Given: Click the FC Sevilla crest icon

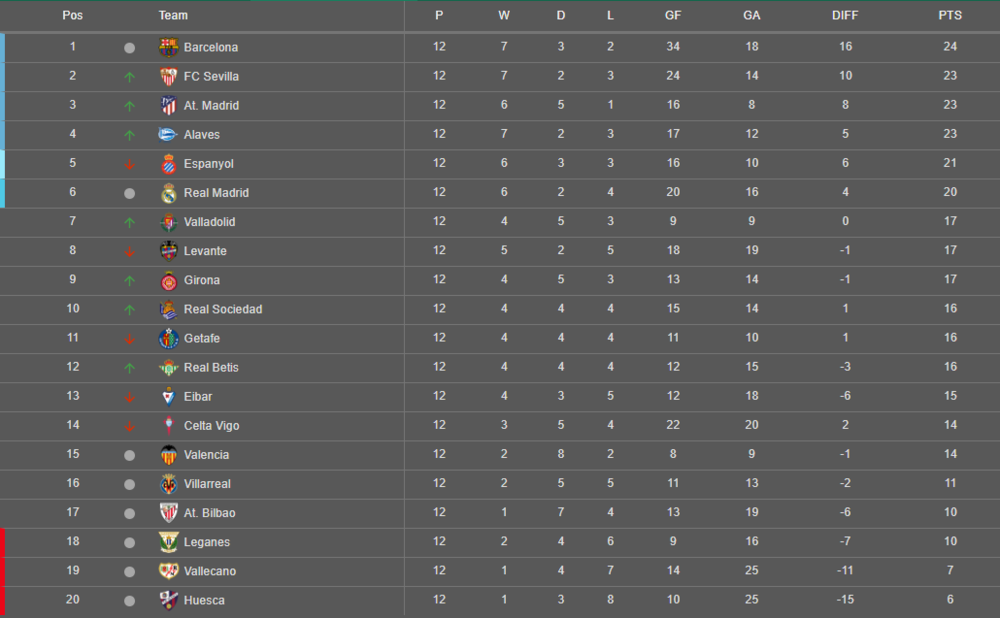Looking at the screenshot, I should 168,76.
